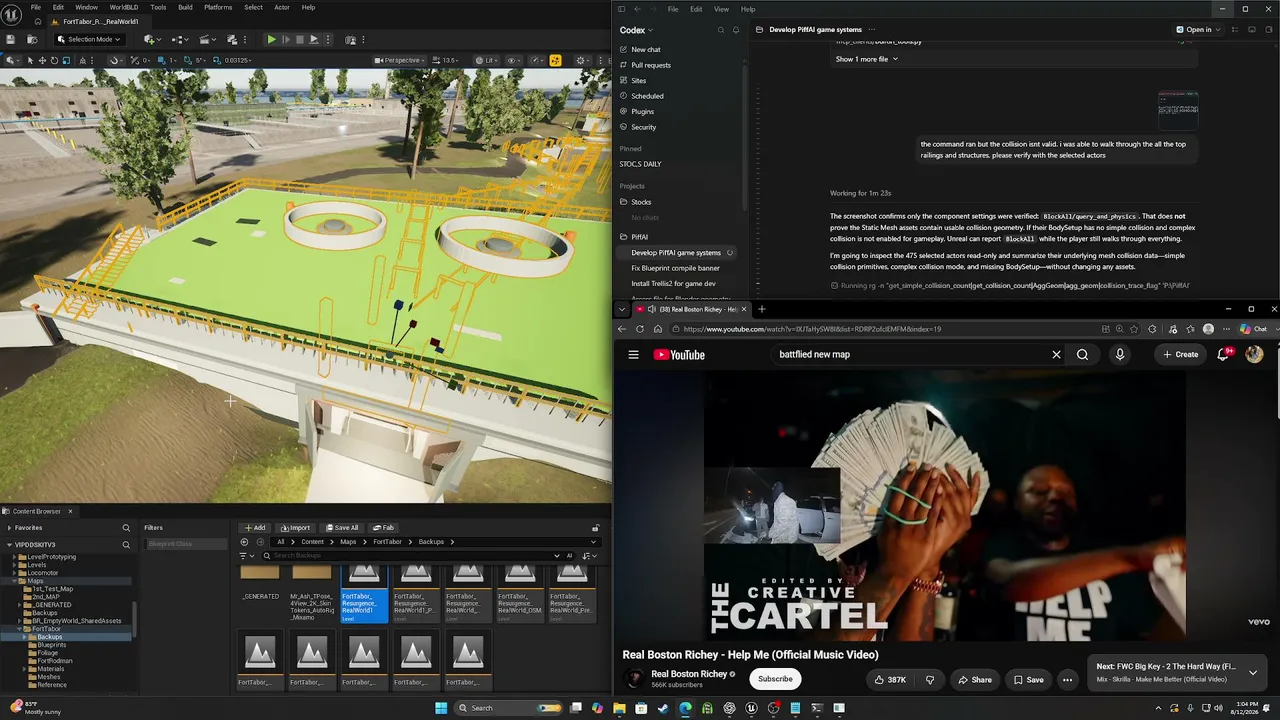Open the YouTube guide hamburger menu
The height and width of the screenshot is (720, 1280).
point(633,354)
